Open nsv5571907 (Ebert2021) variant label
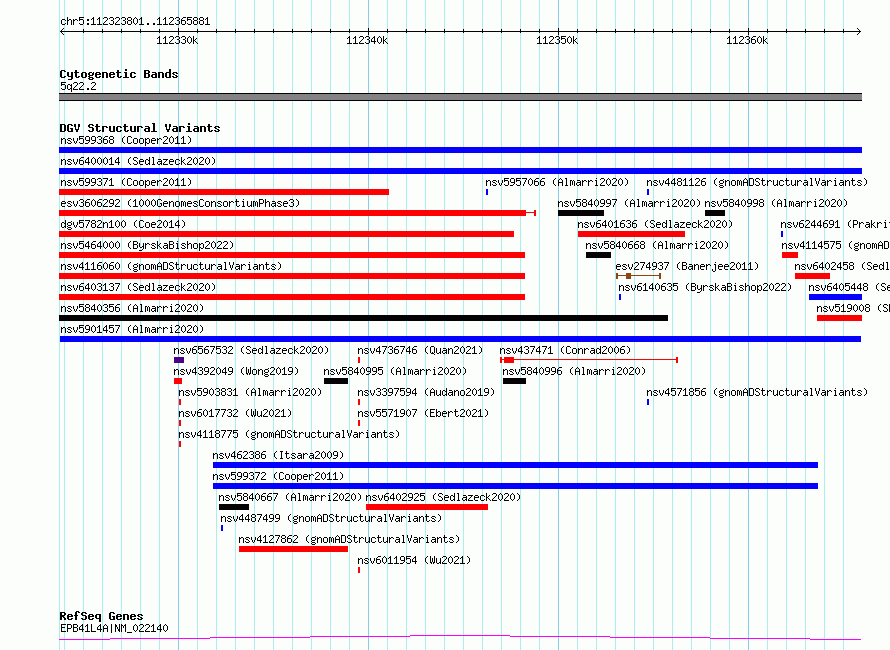Viewport: 890px width, 650px height. pyautogui.click(x=423, y=413)
